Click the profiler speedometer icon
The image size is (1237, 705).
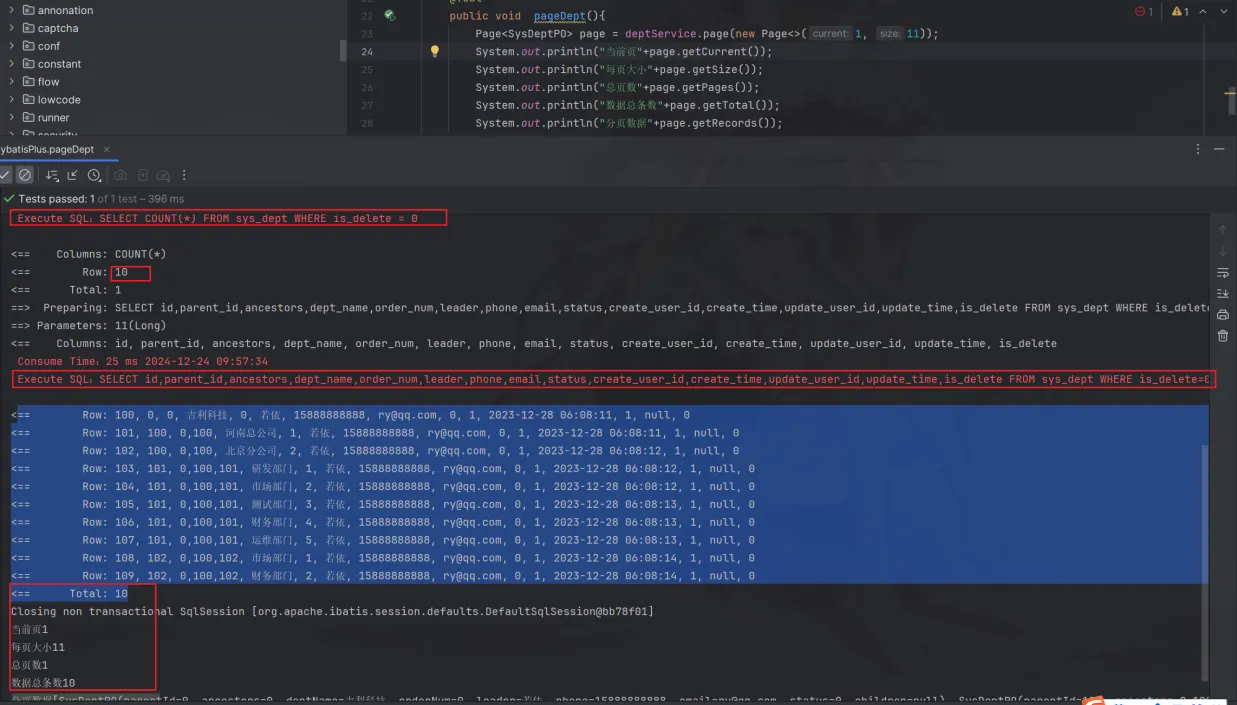tap(163, 175)
